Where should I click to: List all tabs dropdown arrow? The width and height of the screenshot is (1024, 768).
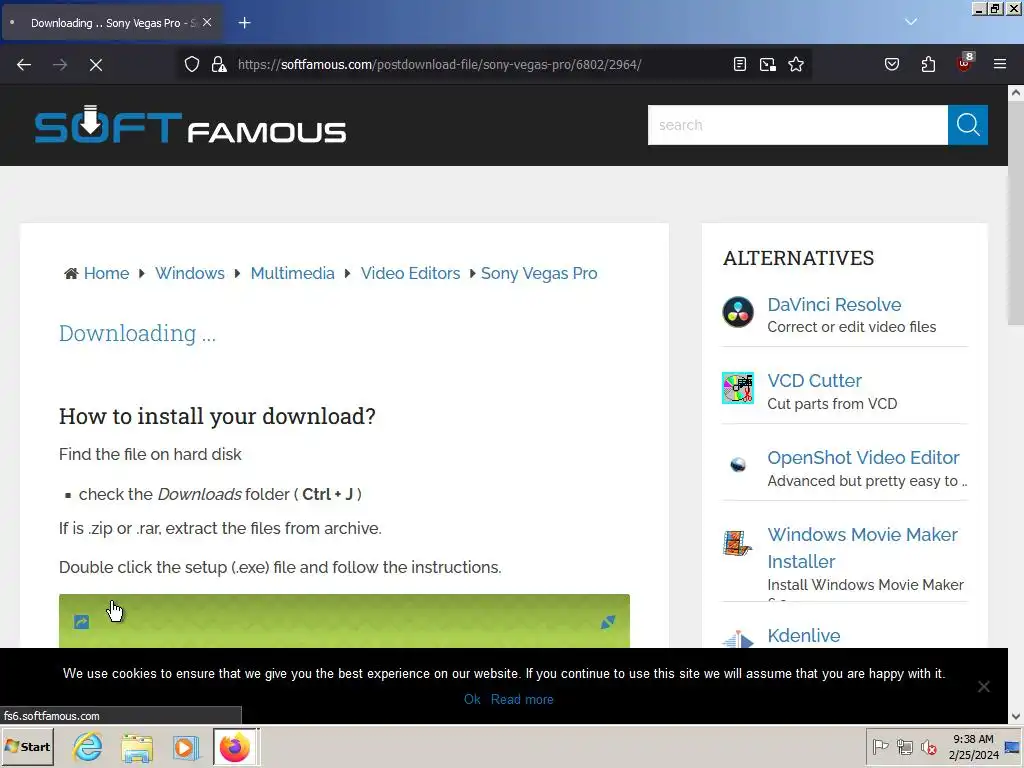[x=911, y=22]
